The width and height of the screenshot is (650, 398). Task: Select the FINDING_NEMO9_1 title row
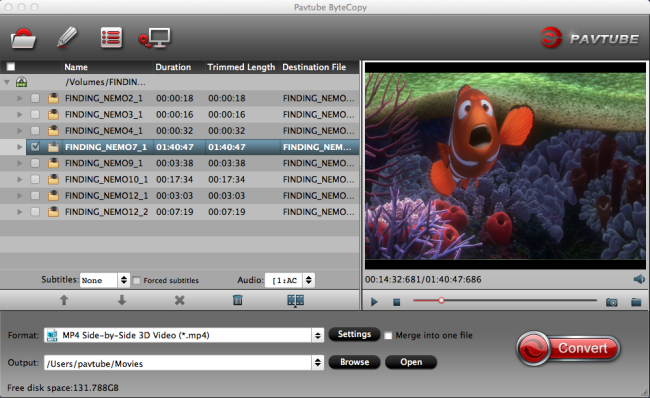click(179, 163)
